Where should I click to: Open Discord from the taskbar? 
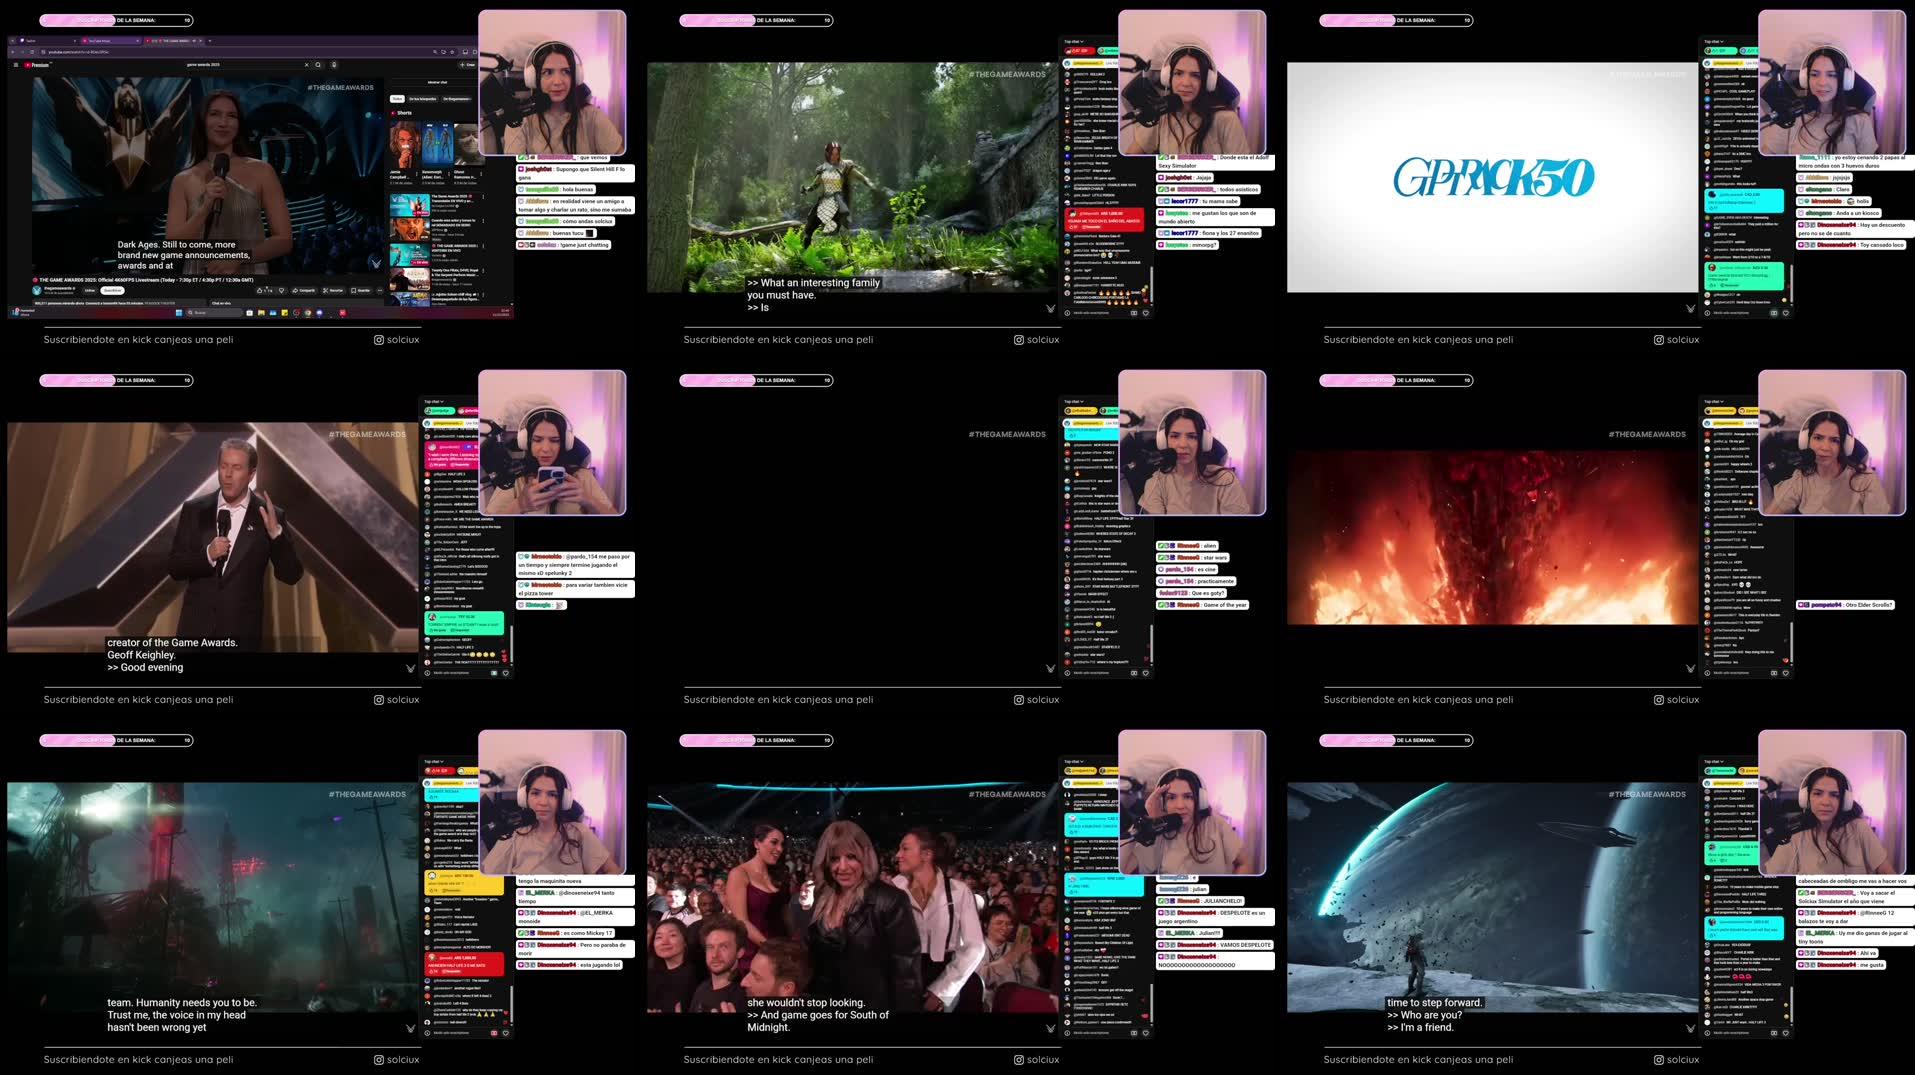(x=319, y=312)
